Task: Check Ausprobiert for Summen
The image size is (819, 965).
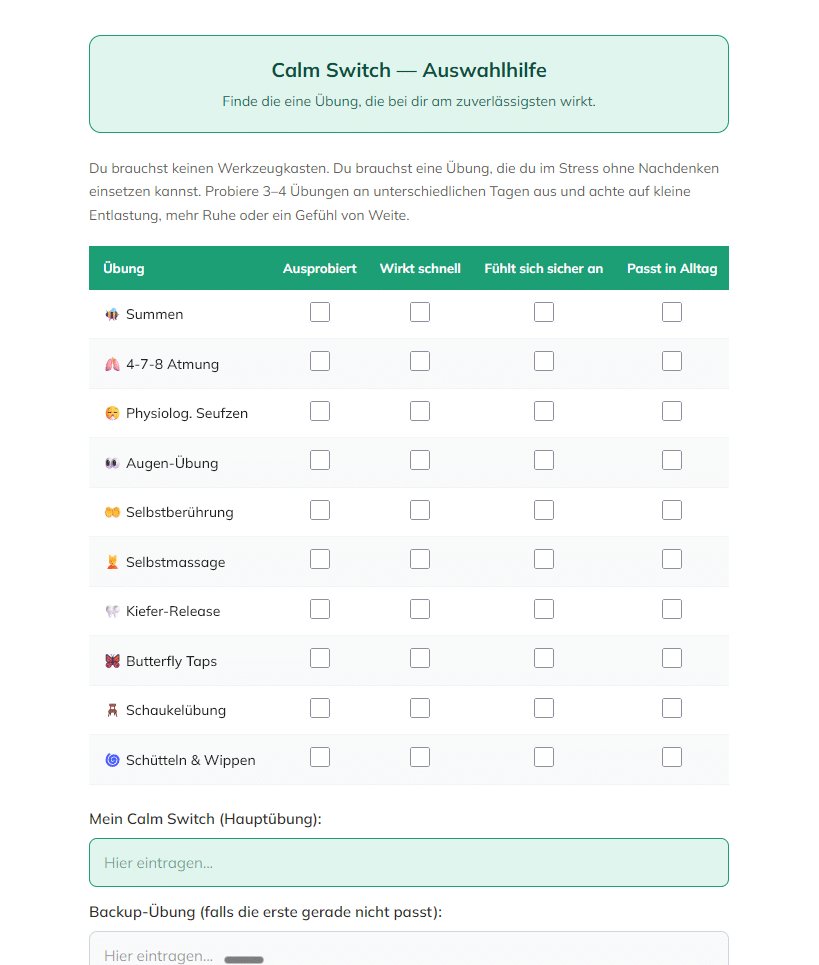Action: click(x=320, y=312)
